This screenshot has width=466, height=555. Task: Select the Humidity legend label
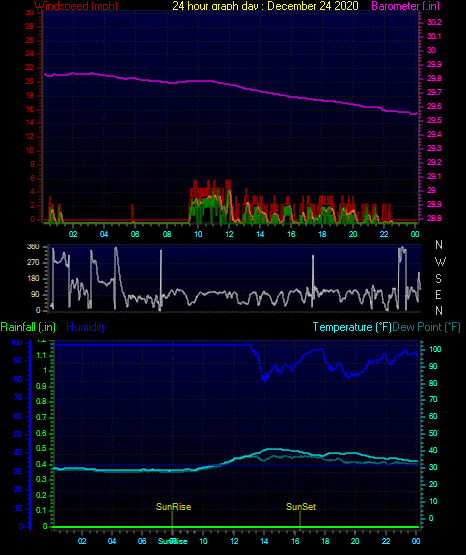[x=86, y=327]
